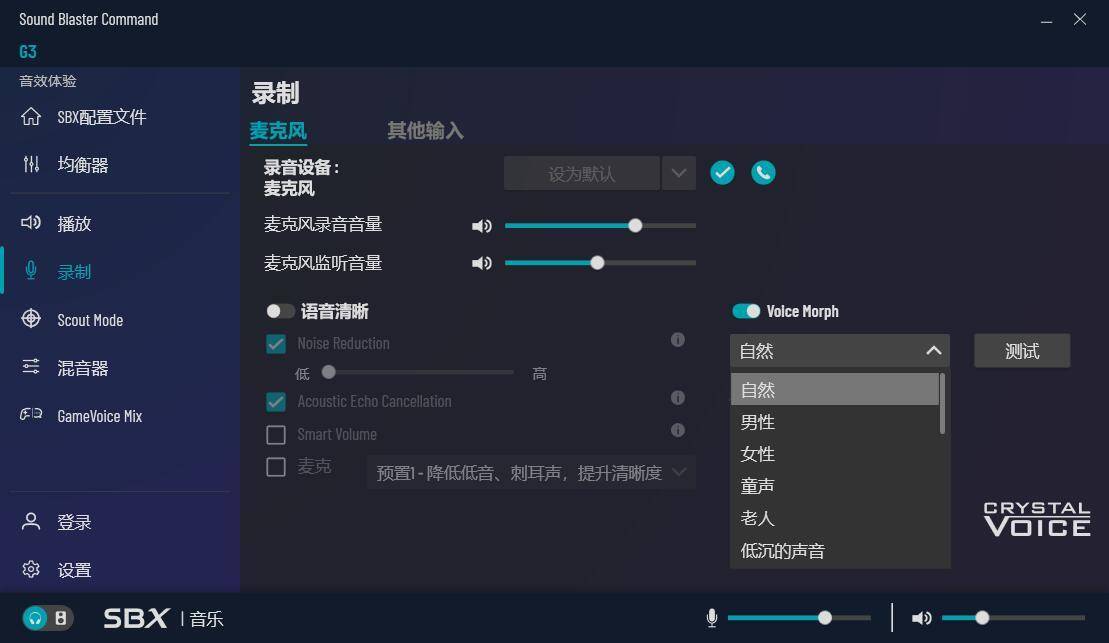Image resolution: width=1109 pixels, height=643 pixels.
Task: Adjust Noise Reduction level slider
Action: (x=418, y=372)
